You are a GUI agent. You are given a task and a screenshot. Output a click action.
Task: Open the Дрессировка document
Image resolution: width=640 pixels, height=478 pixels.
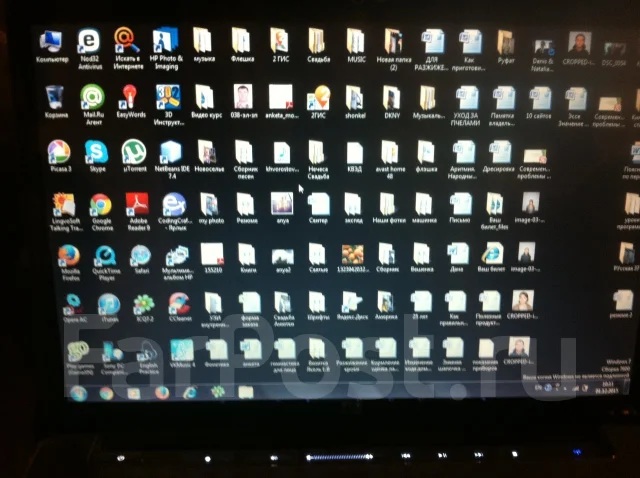(498, 156)
